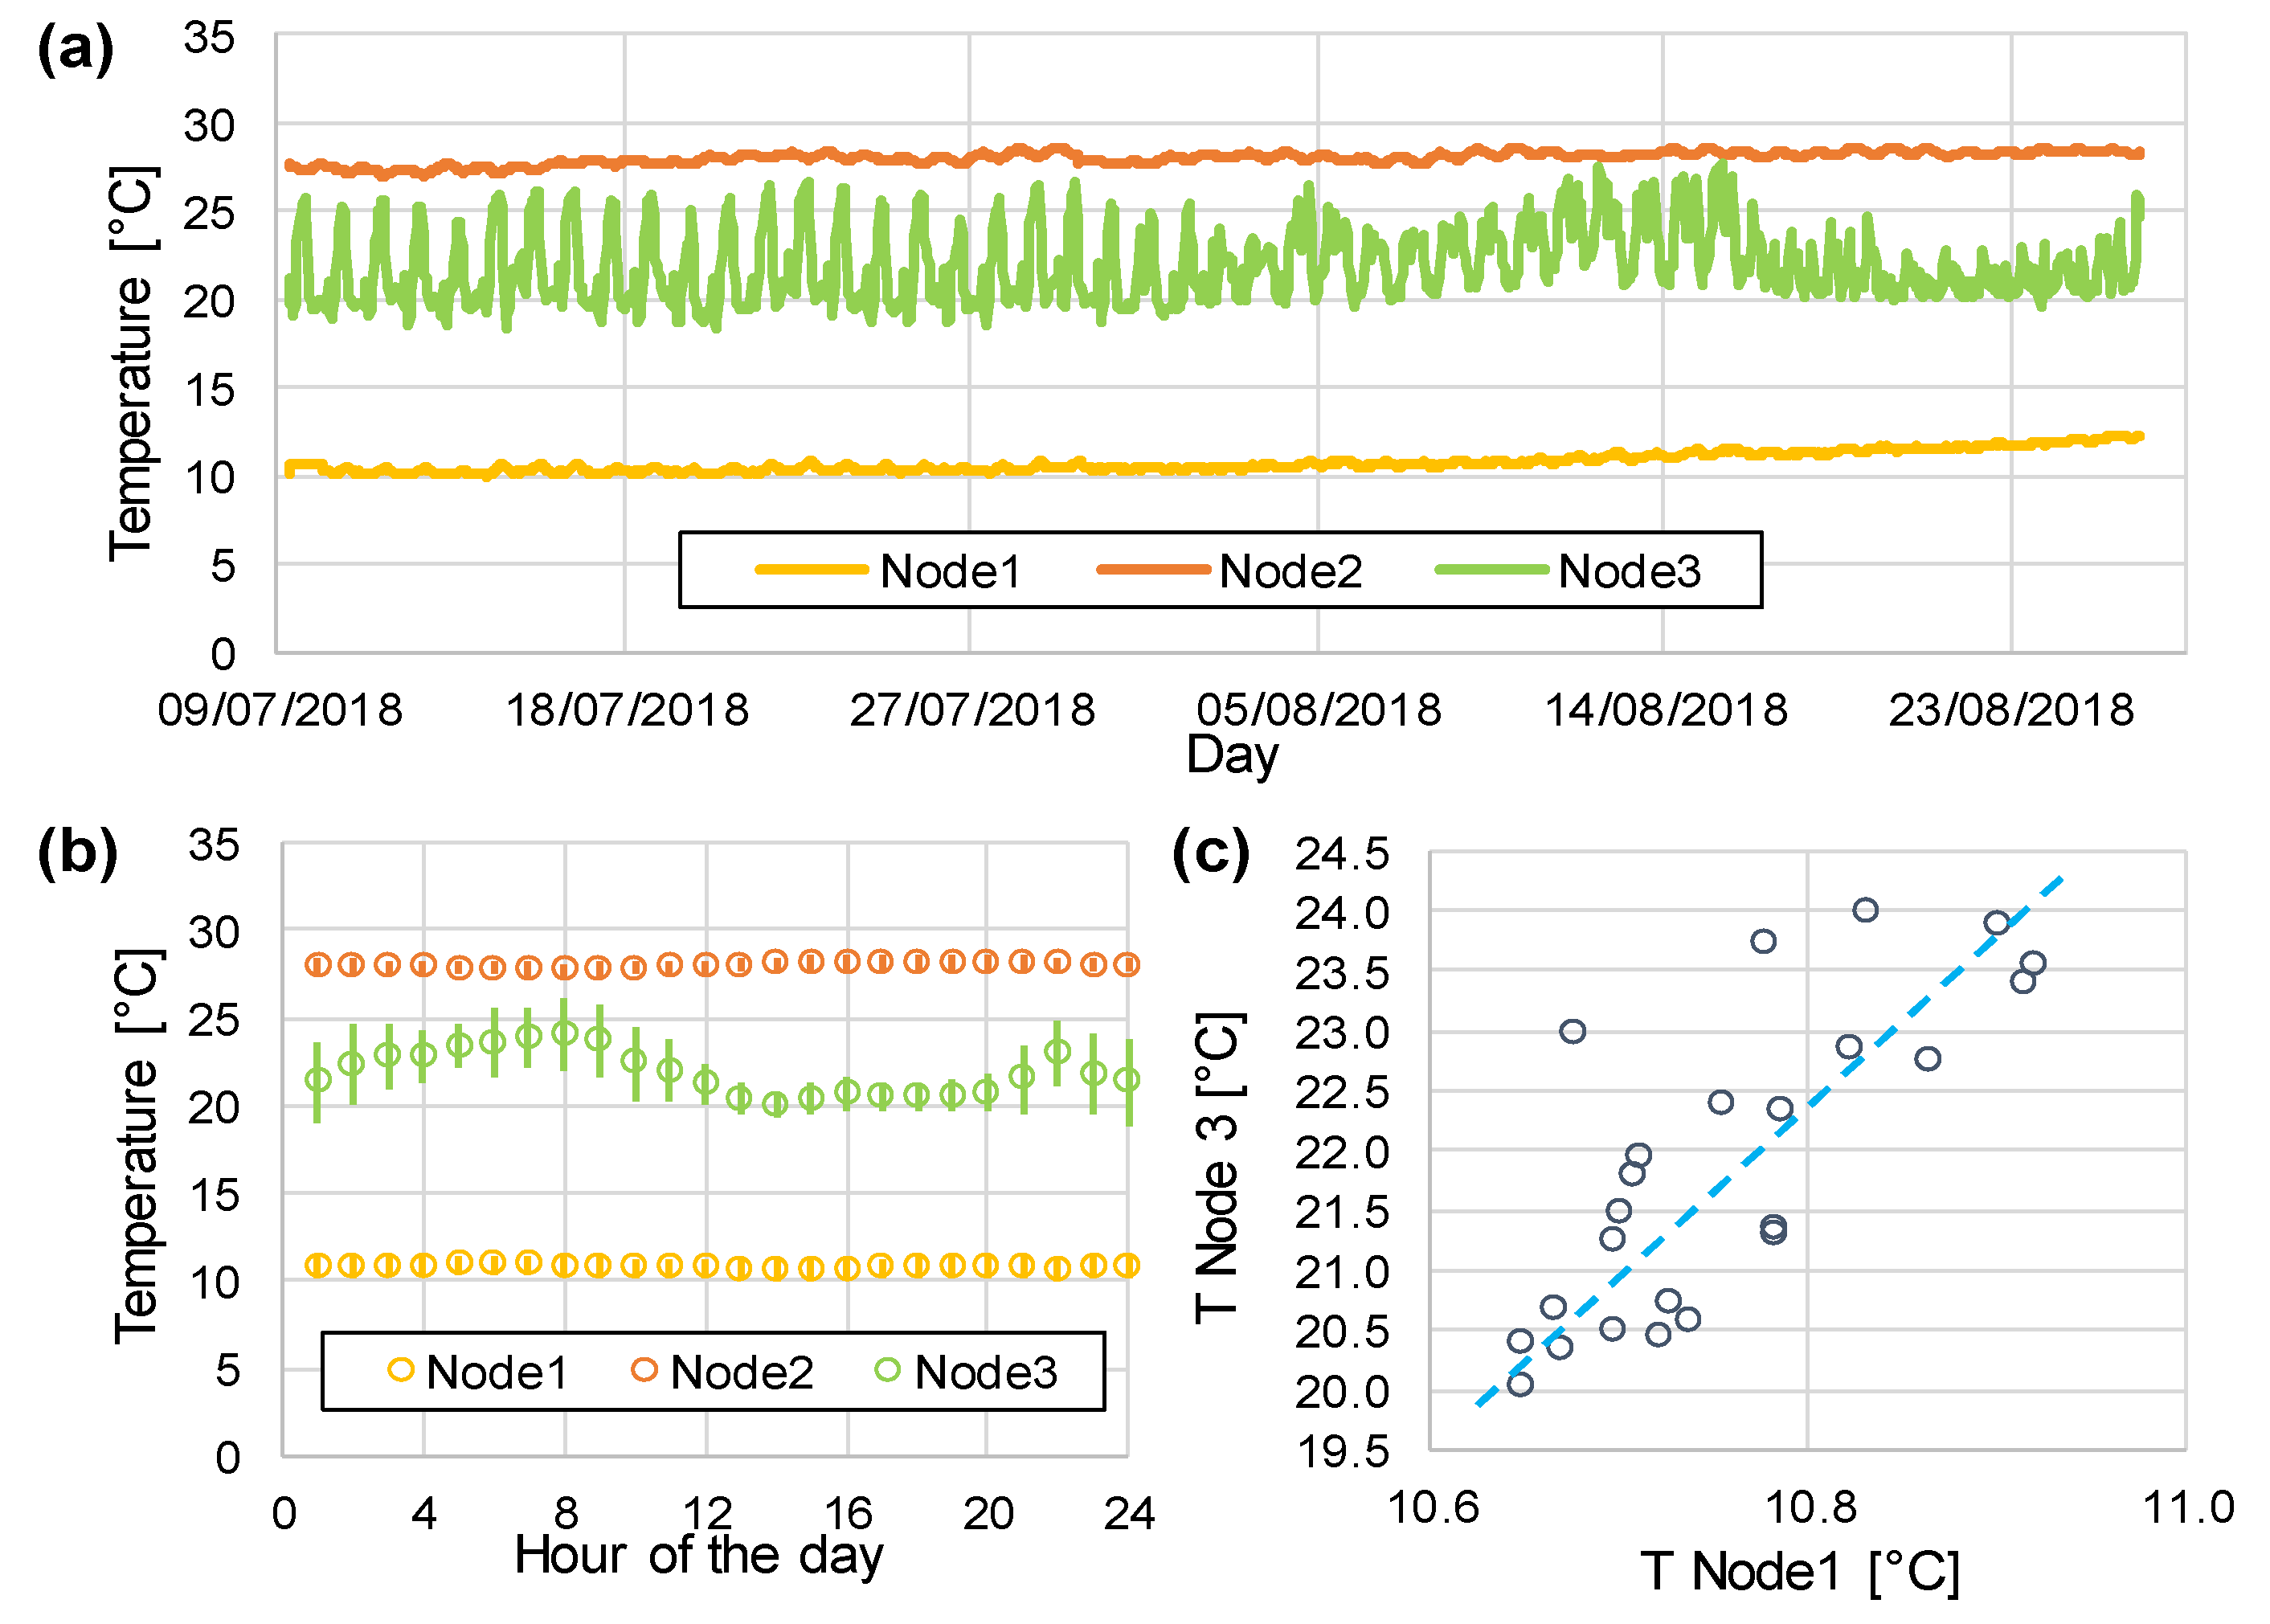
Task: Click the 05/08/2018 date axis label
Action: coord(1318,710)
